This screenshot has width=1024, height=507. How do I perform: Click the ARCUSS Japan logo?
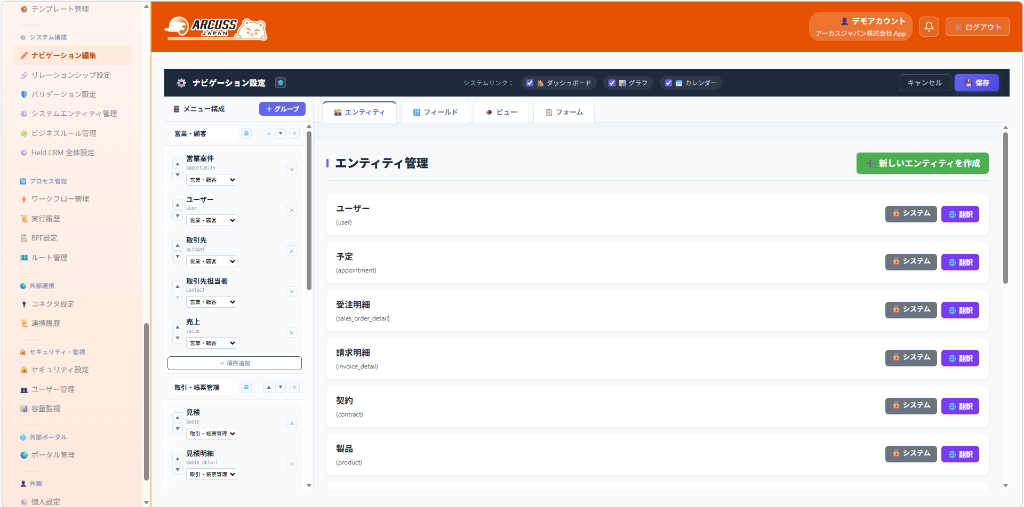tap(216, 29)
